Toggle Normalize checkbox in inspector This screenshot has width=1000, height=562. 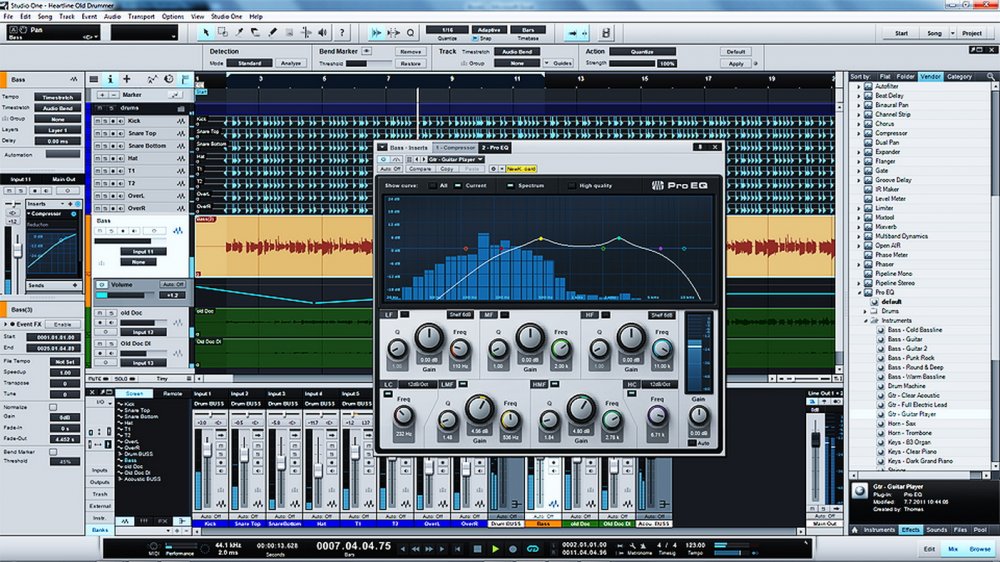pyautogui.click(x=54, y=407)
